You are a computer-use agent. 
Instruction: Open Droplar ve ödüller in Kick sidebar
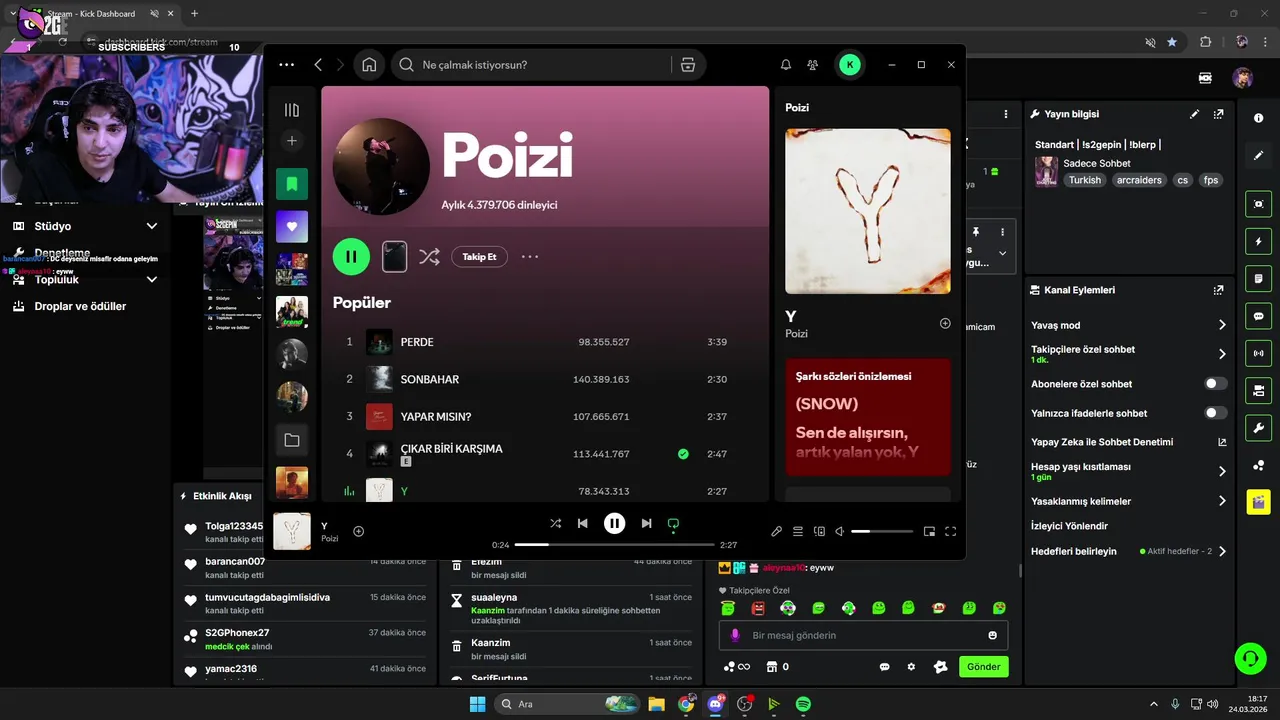[80, 306]
